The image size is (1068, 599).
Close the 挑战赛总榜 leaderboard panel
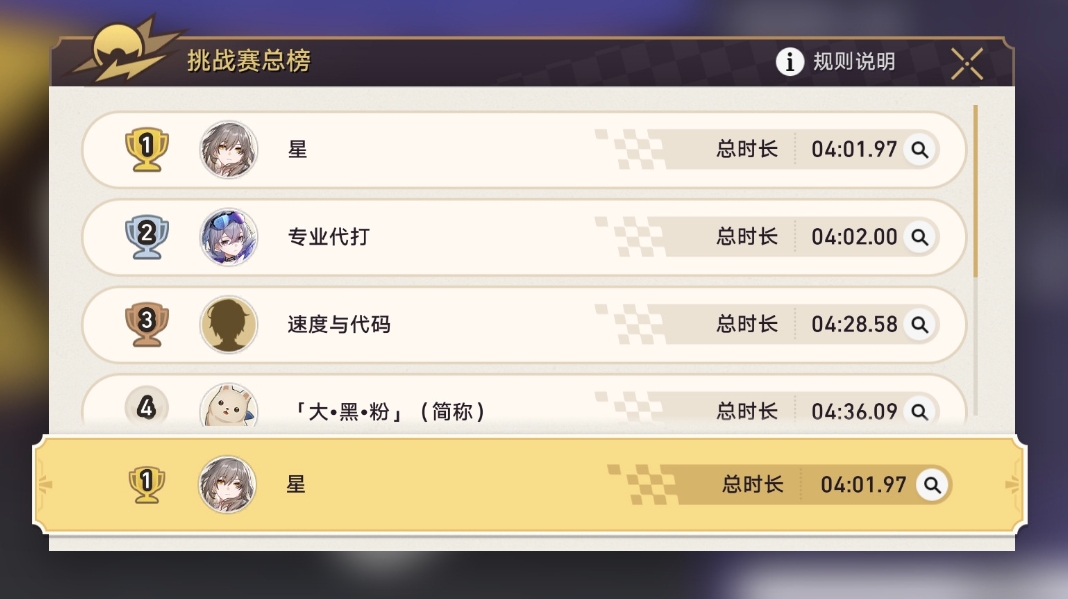coord(967,63)
